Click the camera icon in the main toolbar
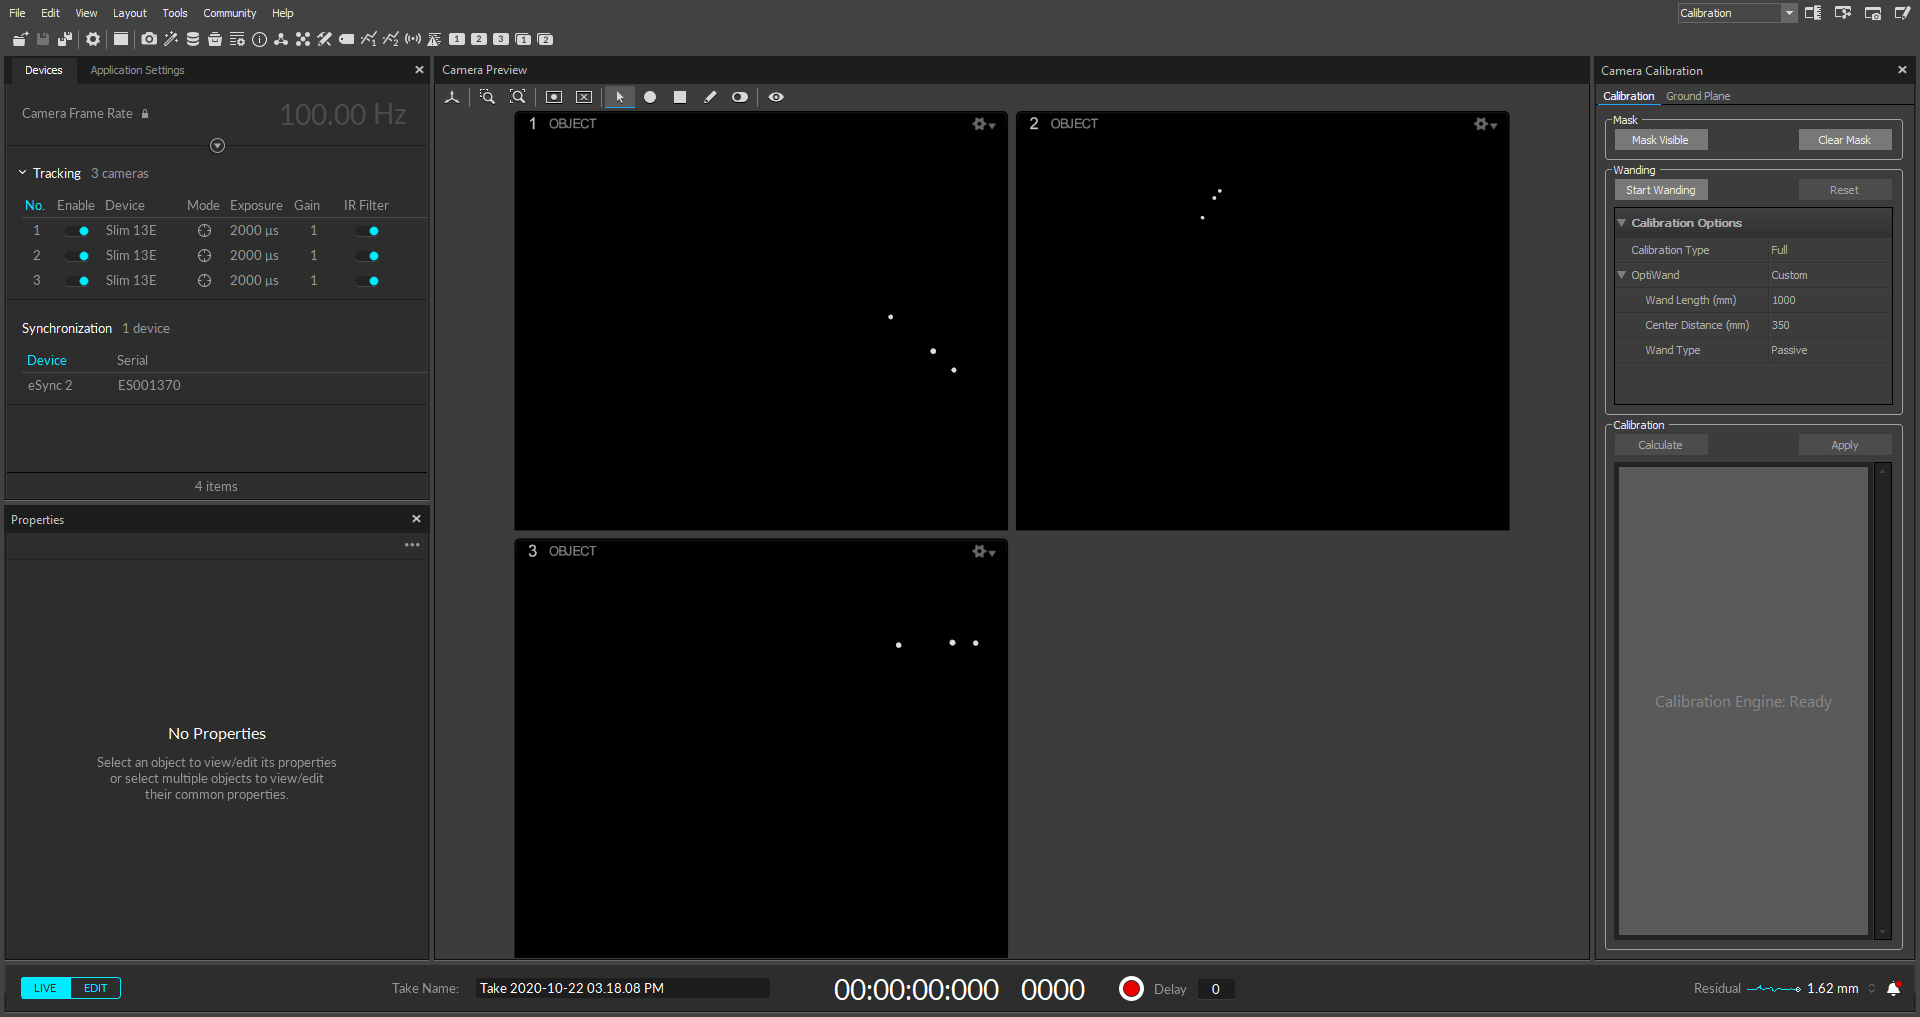The image size is (1920, 1017). point(149,39)
